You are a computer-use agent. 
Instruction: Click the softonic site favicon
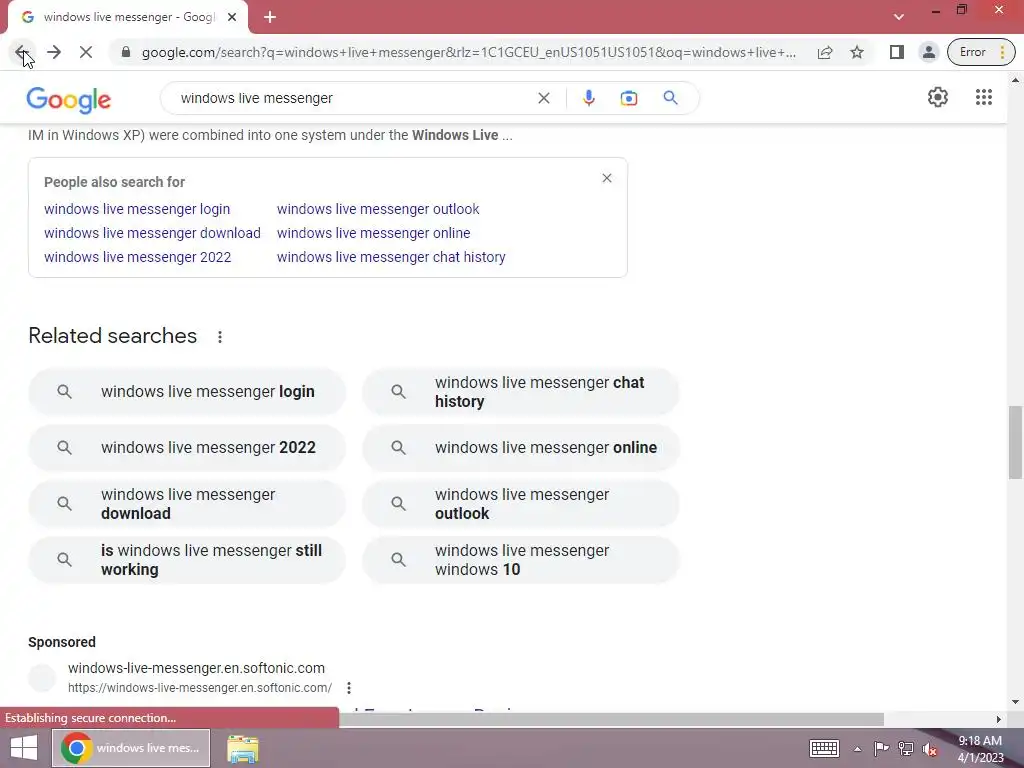(x=42, y=678)
